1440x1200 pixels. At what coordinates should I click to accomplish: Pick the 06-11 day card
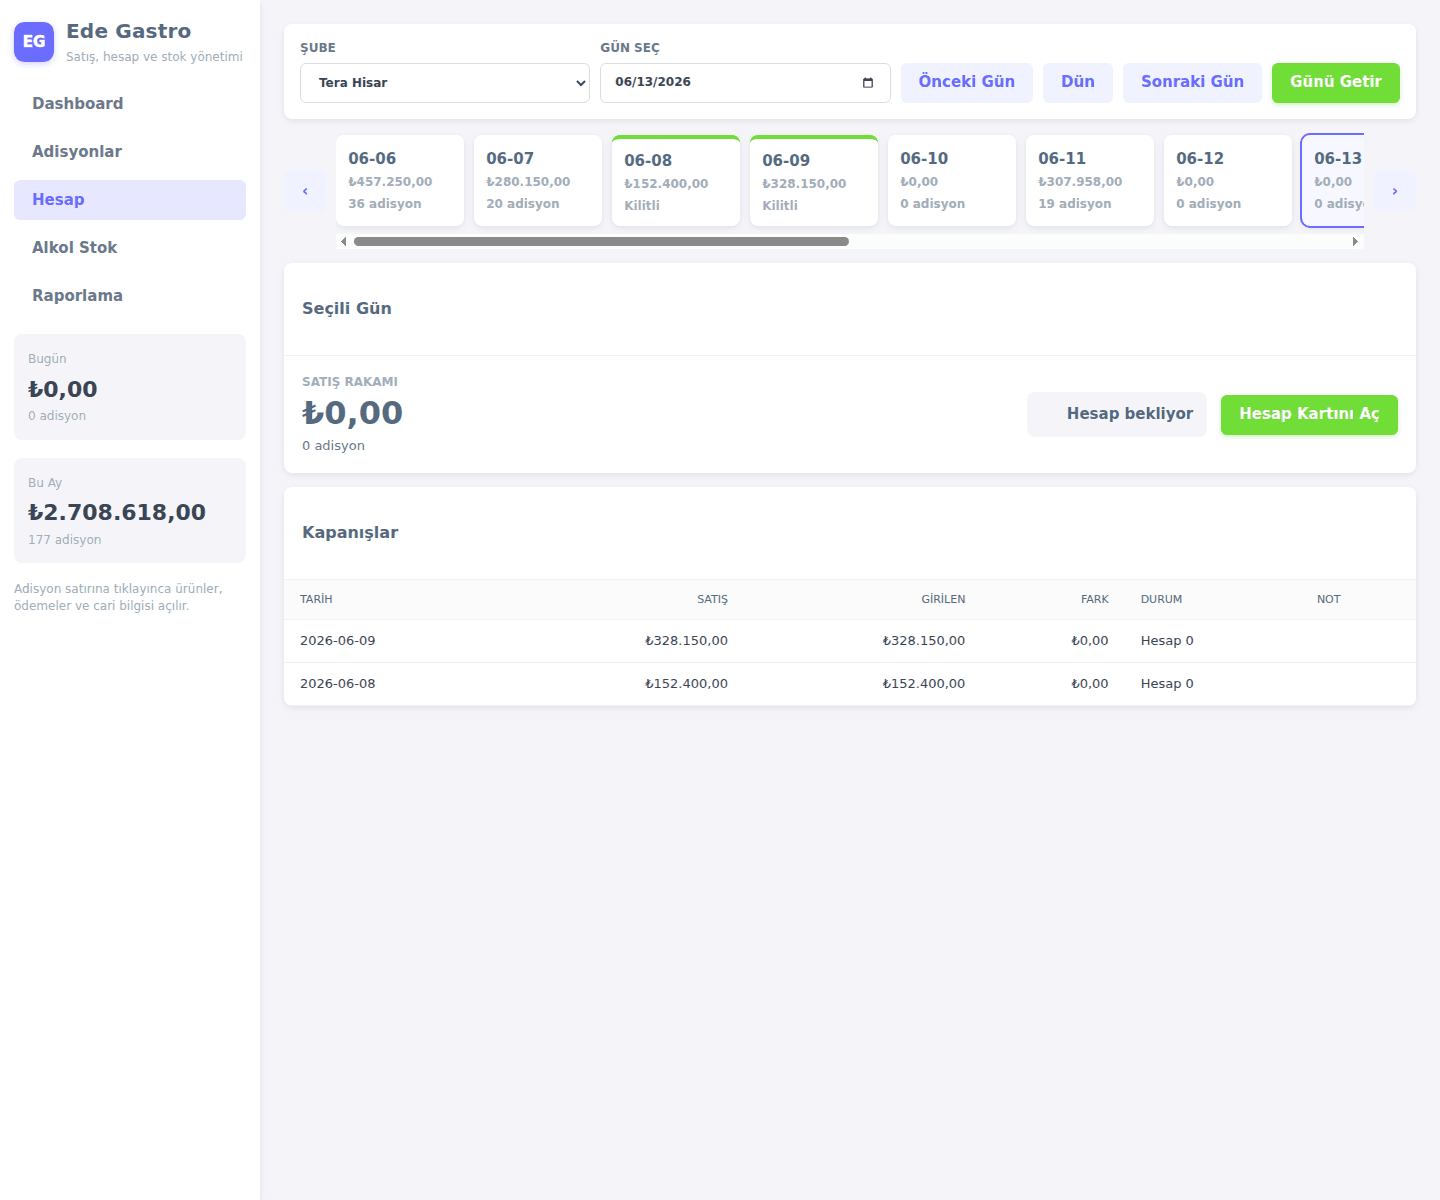tap(1090, 181)
